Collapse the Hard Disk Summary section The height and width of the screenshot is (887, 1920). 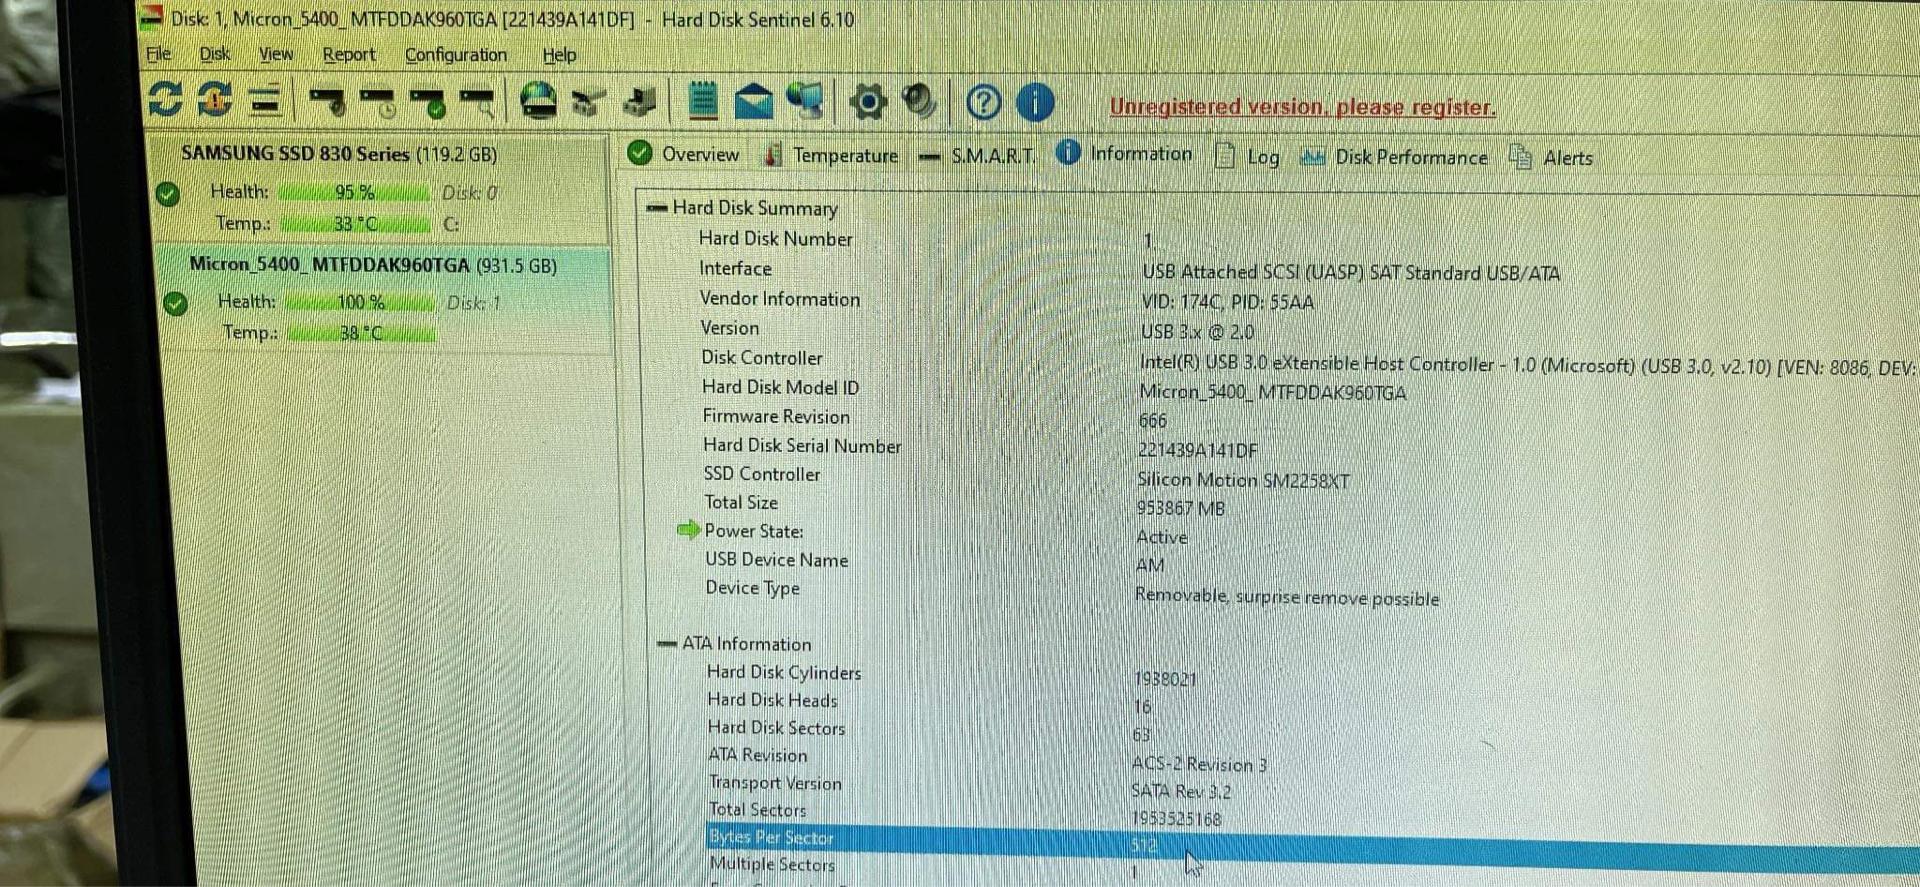pyautogui.click(x=656, y=208)
